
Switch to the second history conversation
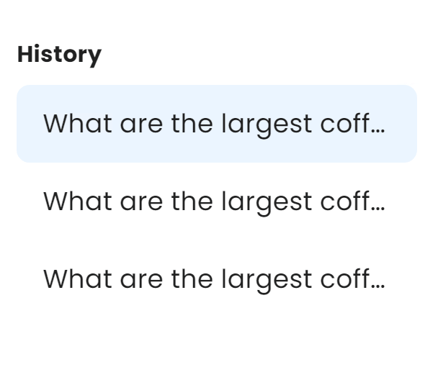[217, 201]
